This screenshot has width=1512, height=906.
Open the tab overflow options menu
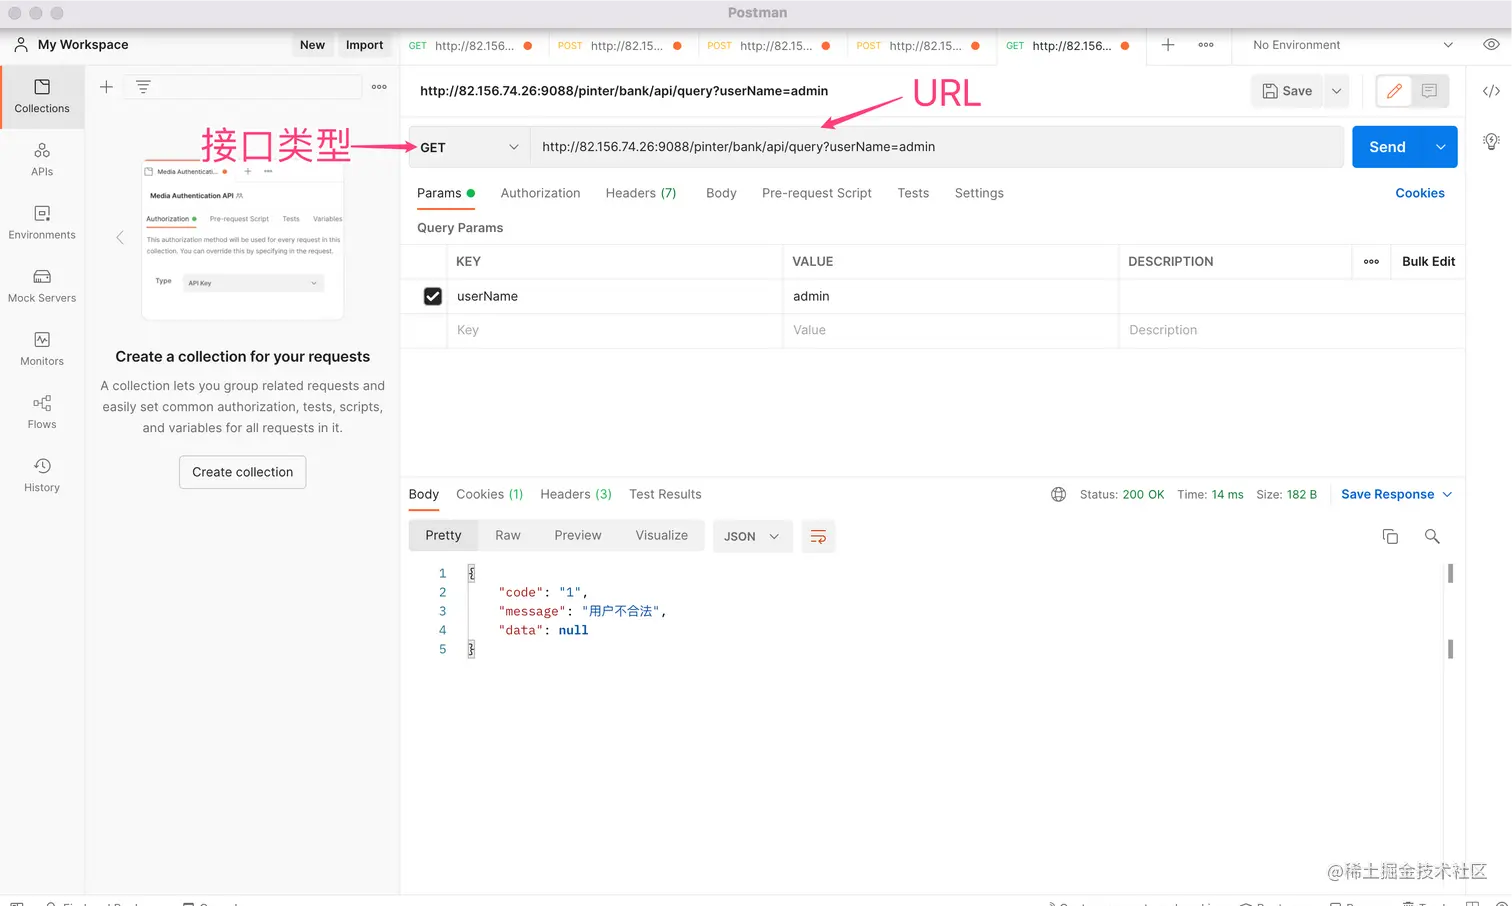(1206, 45)
